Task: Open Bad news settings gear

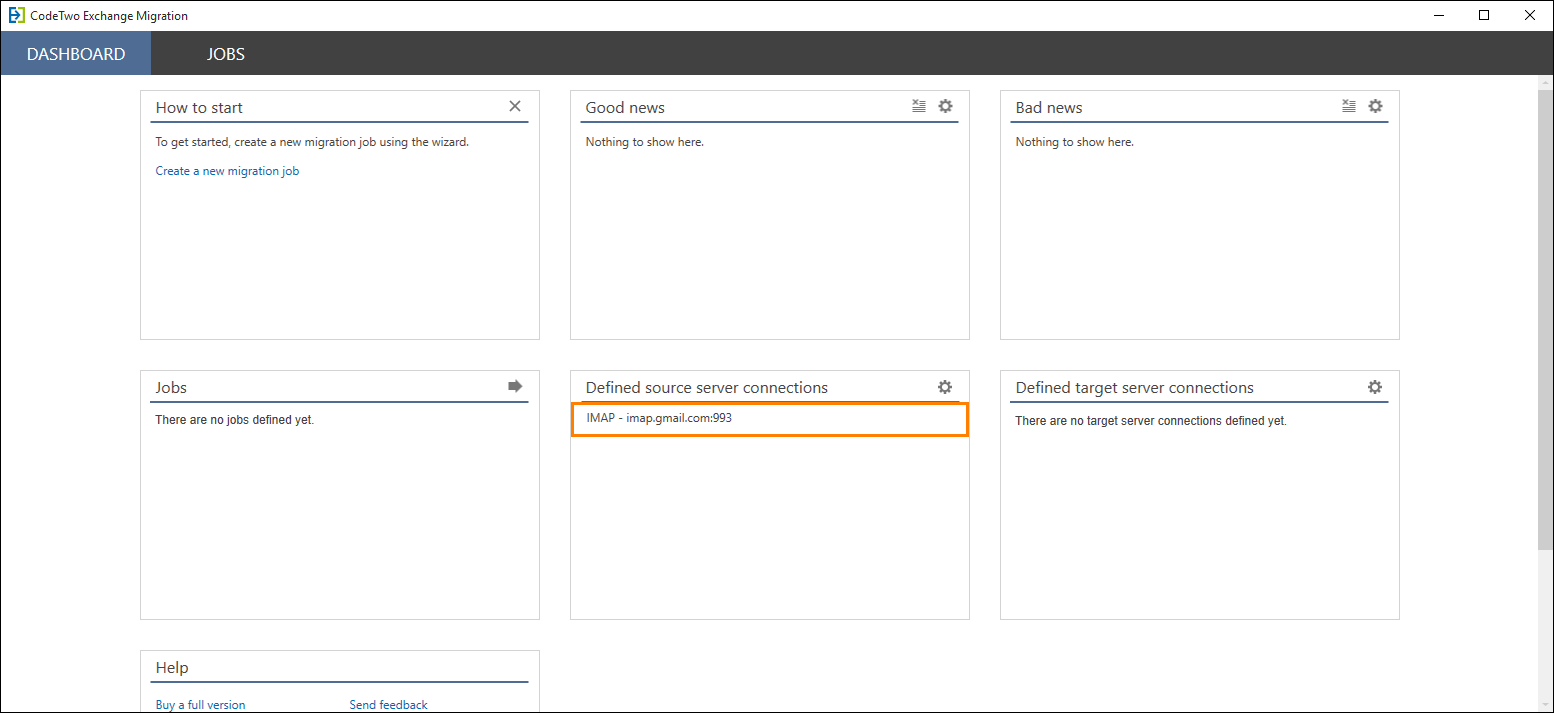Action: [1375, 106]
